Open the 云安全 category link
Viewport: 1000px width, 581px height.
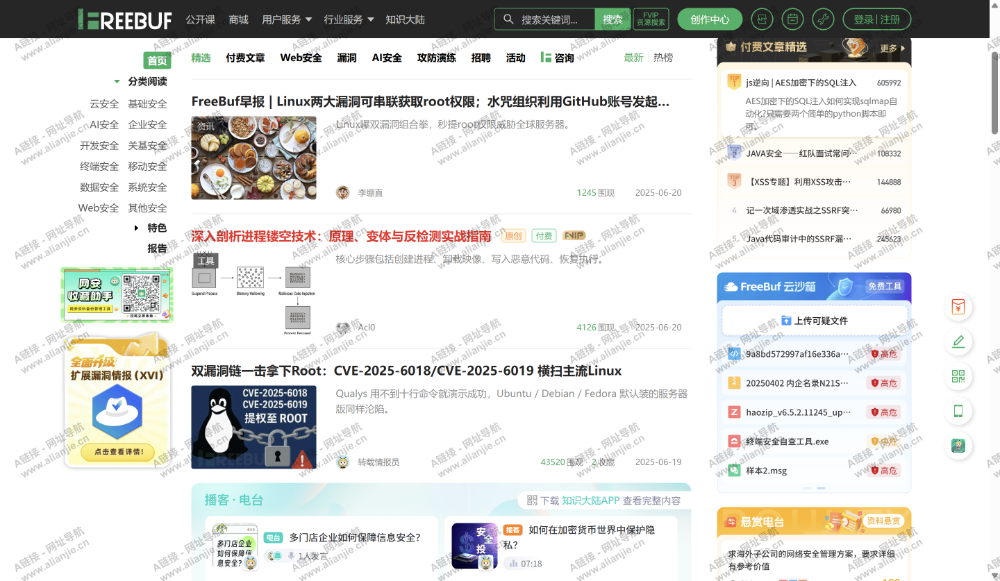click(x=104, y=103)
